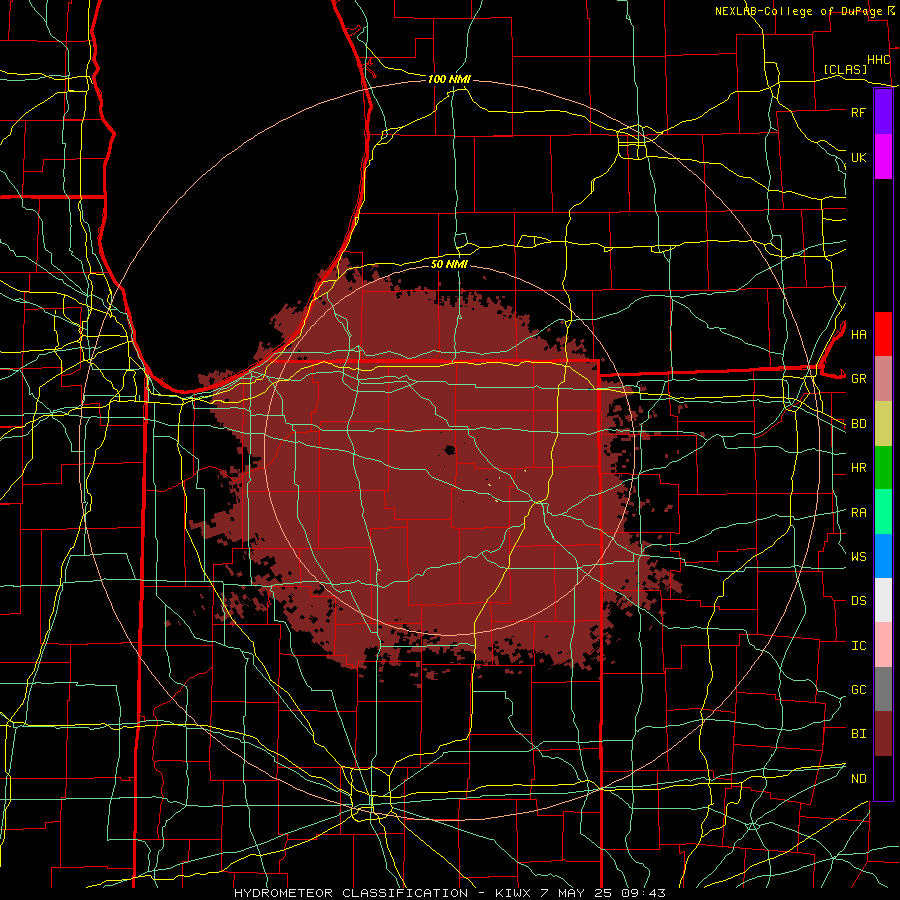The height and width of the screenshot is (900, 900).
Task: Click the "KIWX" radar site identifier
Action: (514, 893)
